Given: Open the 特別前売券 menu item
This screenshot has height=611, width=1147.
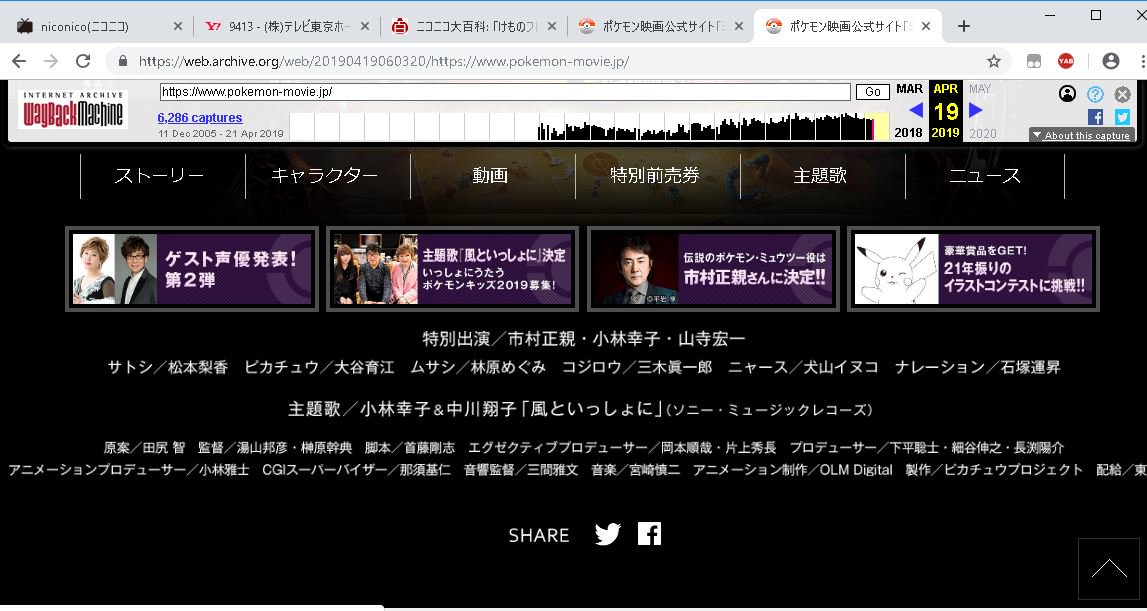Looking at the screenshot, I should point(655,176).
